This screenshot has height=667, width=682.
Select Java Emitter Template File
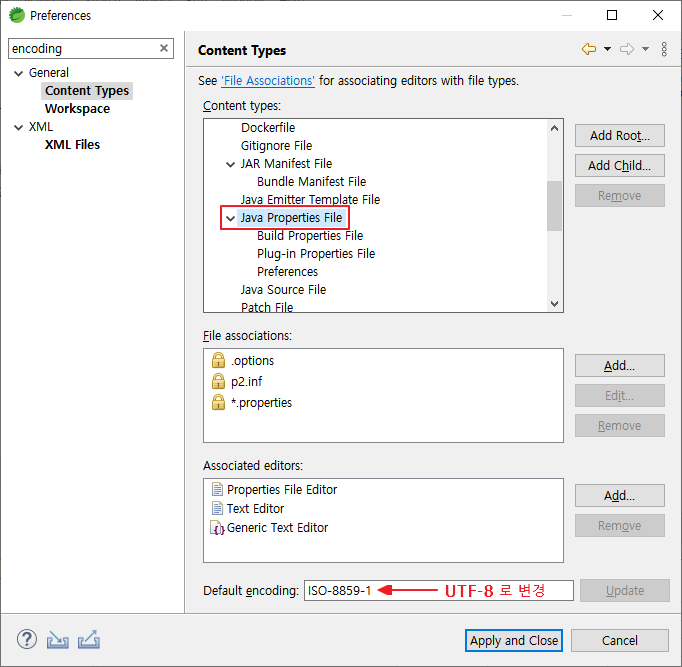point(310,200)
